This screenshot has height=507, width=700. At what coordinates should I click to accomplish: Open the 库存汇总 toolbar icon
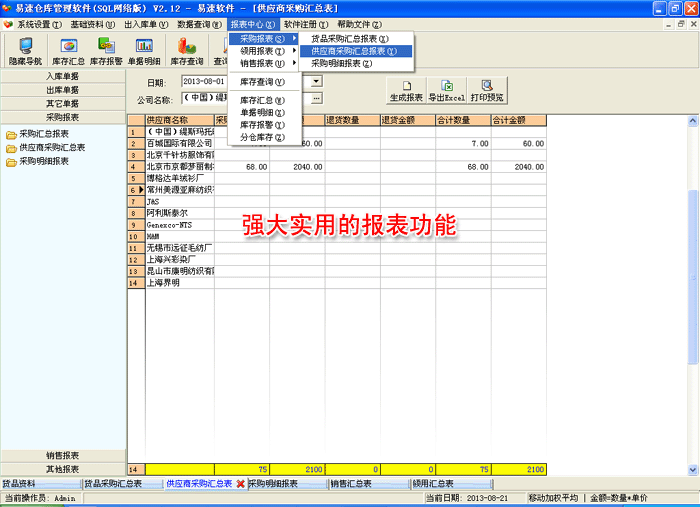(x=68, y=51)
